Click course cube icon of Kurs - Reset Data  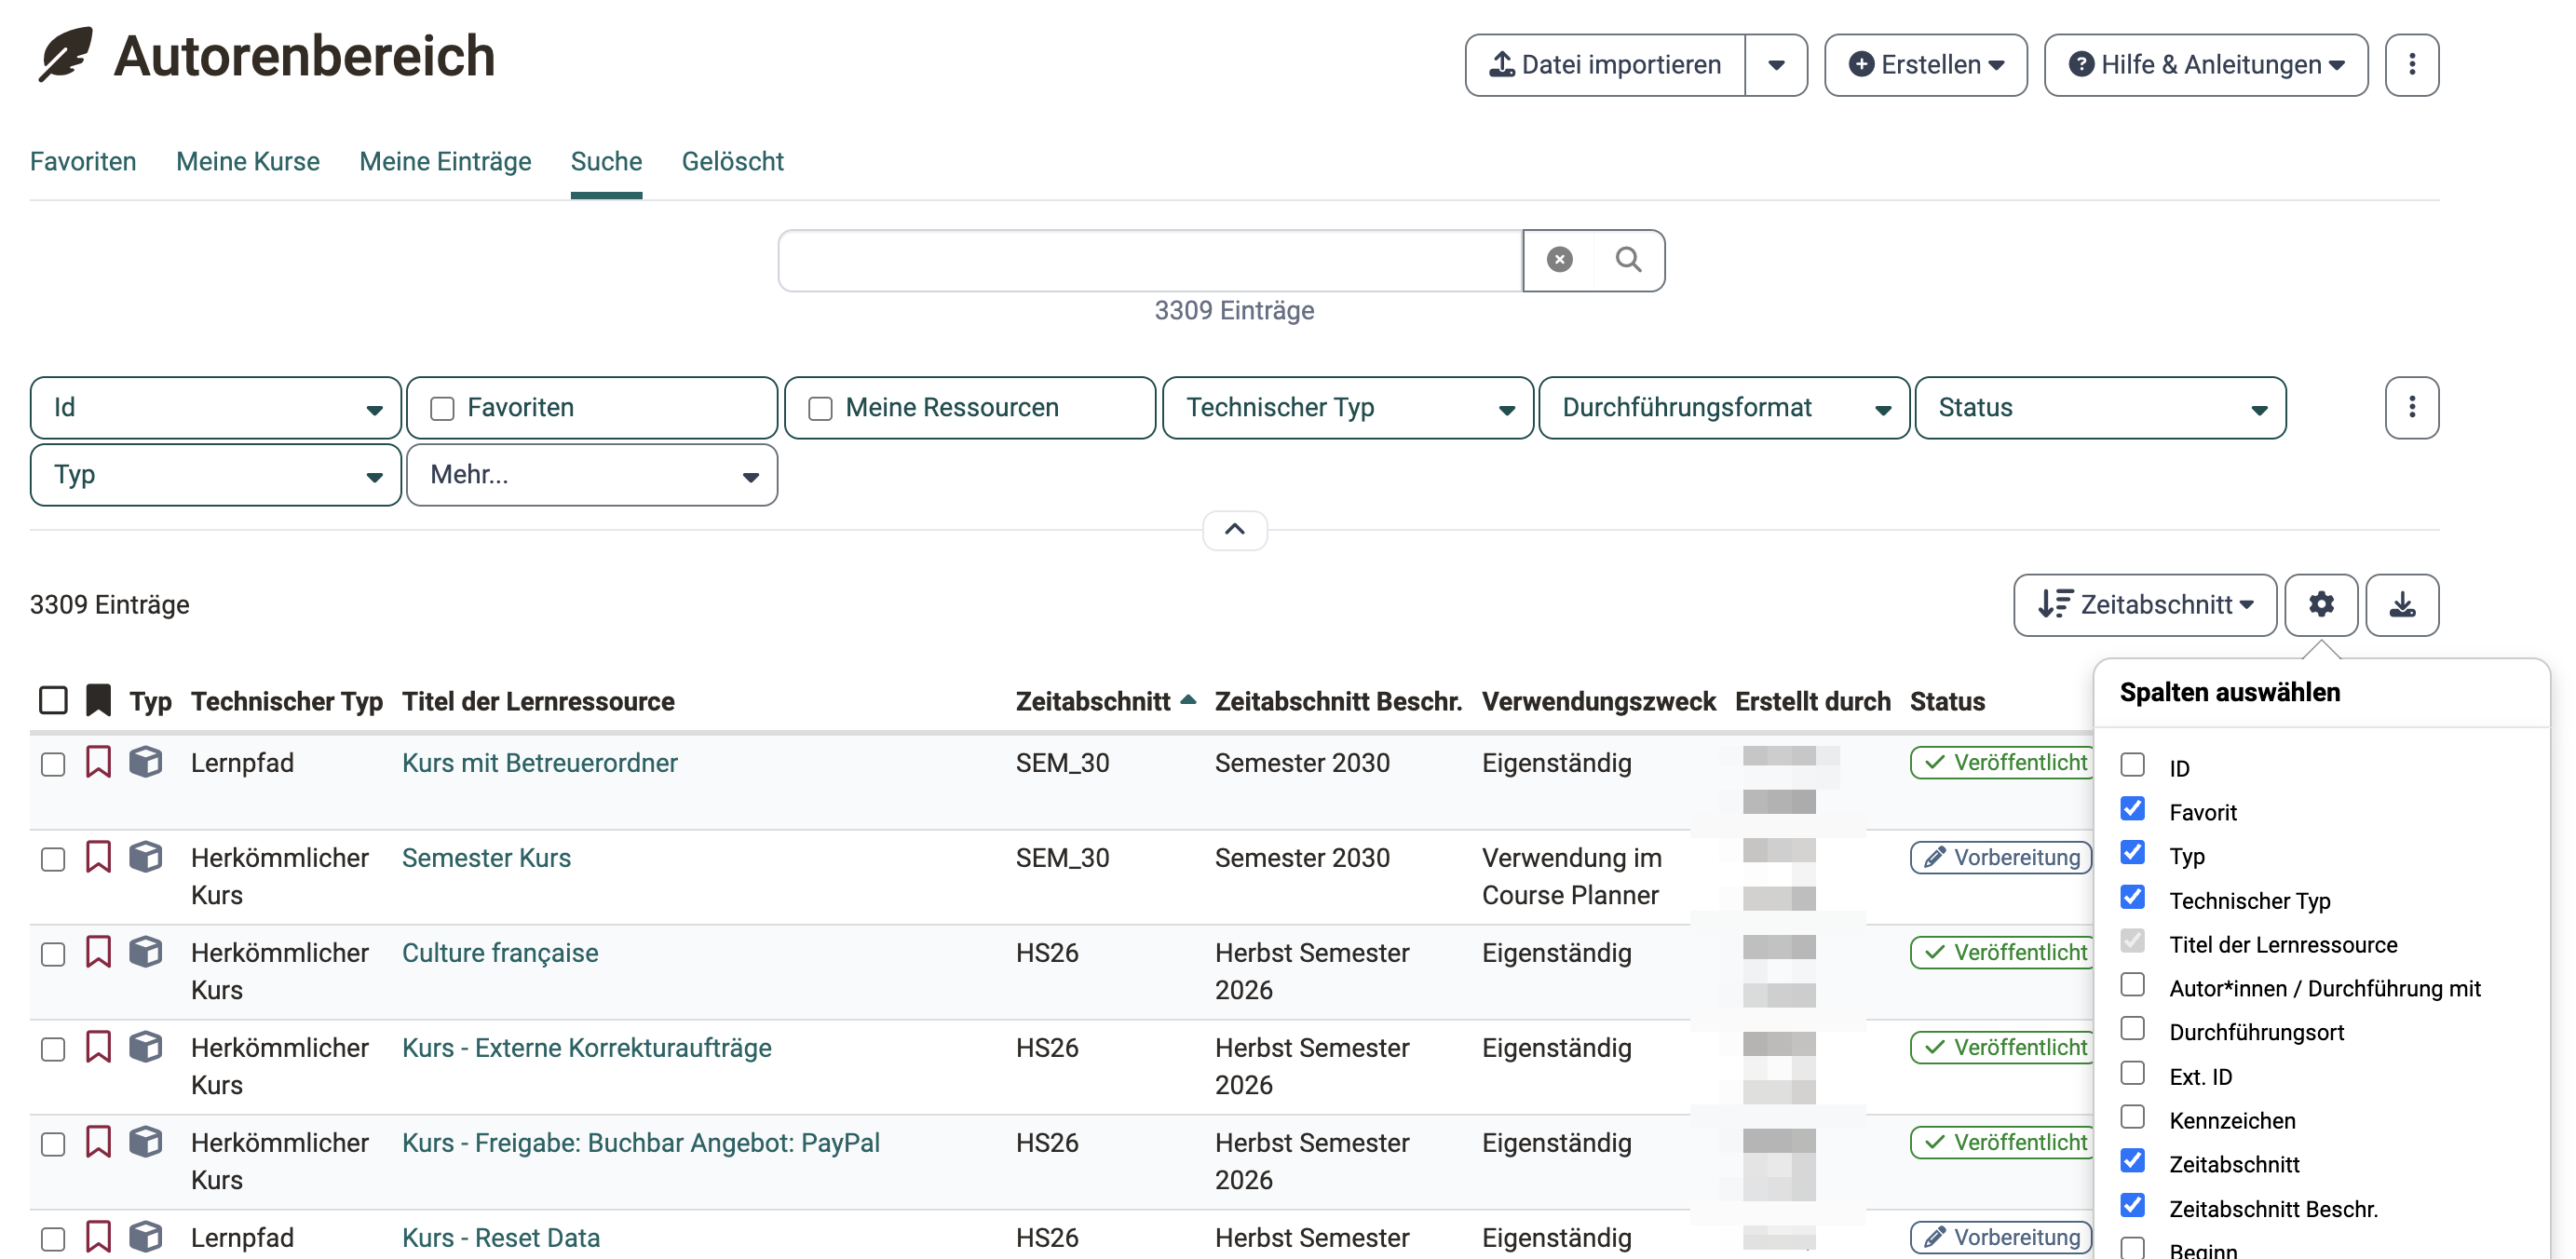pyautogui.click(x=146, y=1237)
